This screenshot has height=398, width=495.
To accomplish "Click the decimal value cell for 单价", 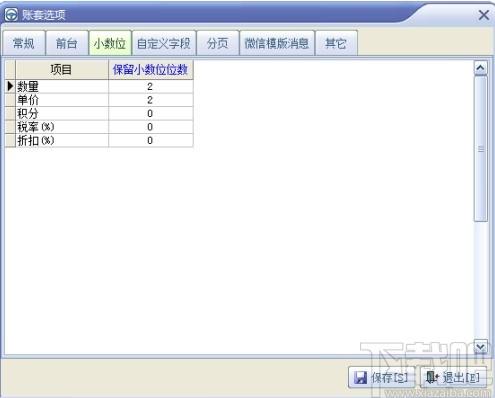I will click(151, 100).
